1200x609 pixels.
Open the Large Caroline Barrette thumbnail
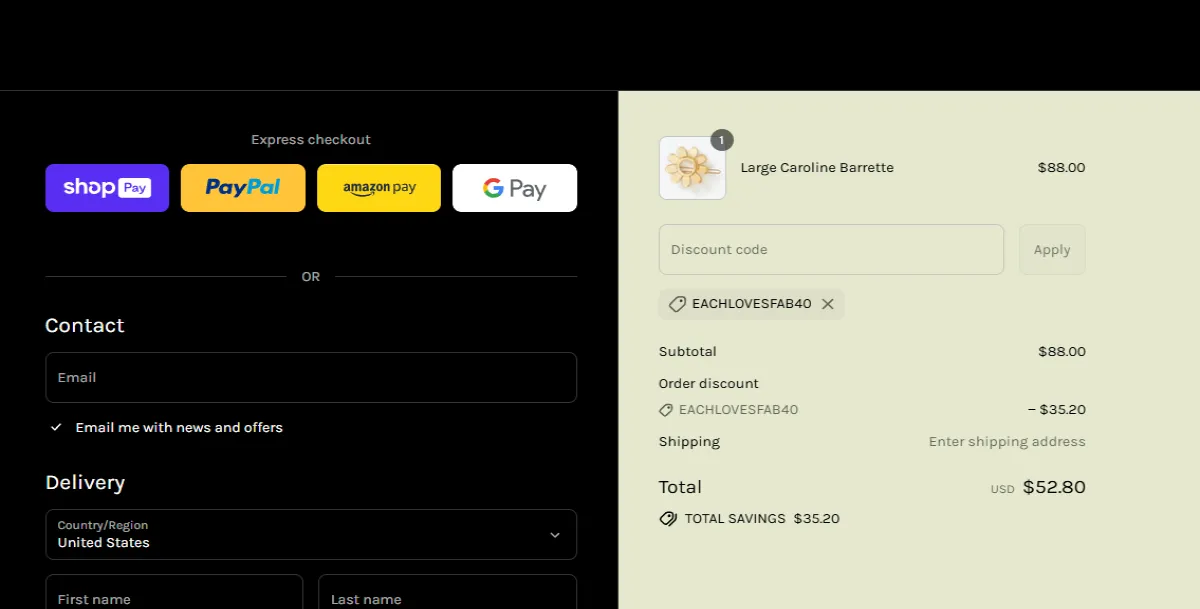tap(692, 168)
